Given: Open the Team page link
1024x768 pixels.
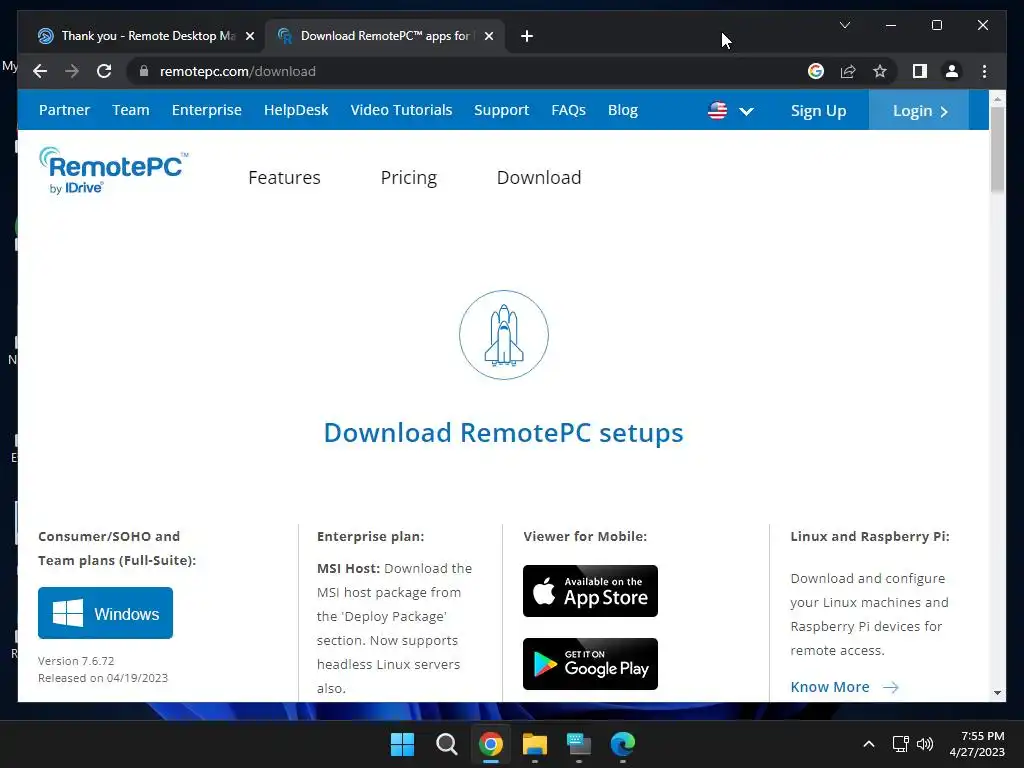Looking at the screenshot, I should (x=131, y=110).
